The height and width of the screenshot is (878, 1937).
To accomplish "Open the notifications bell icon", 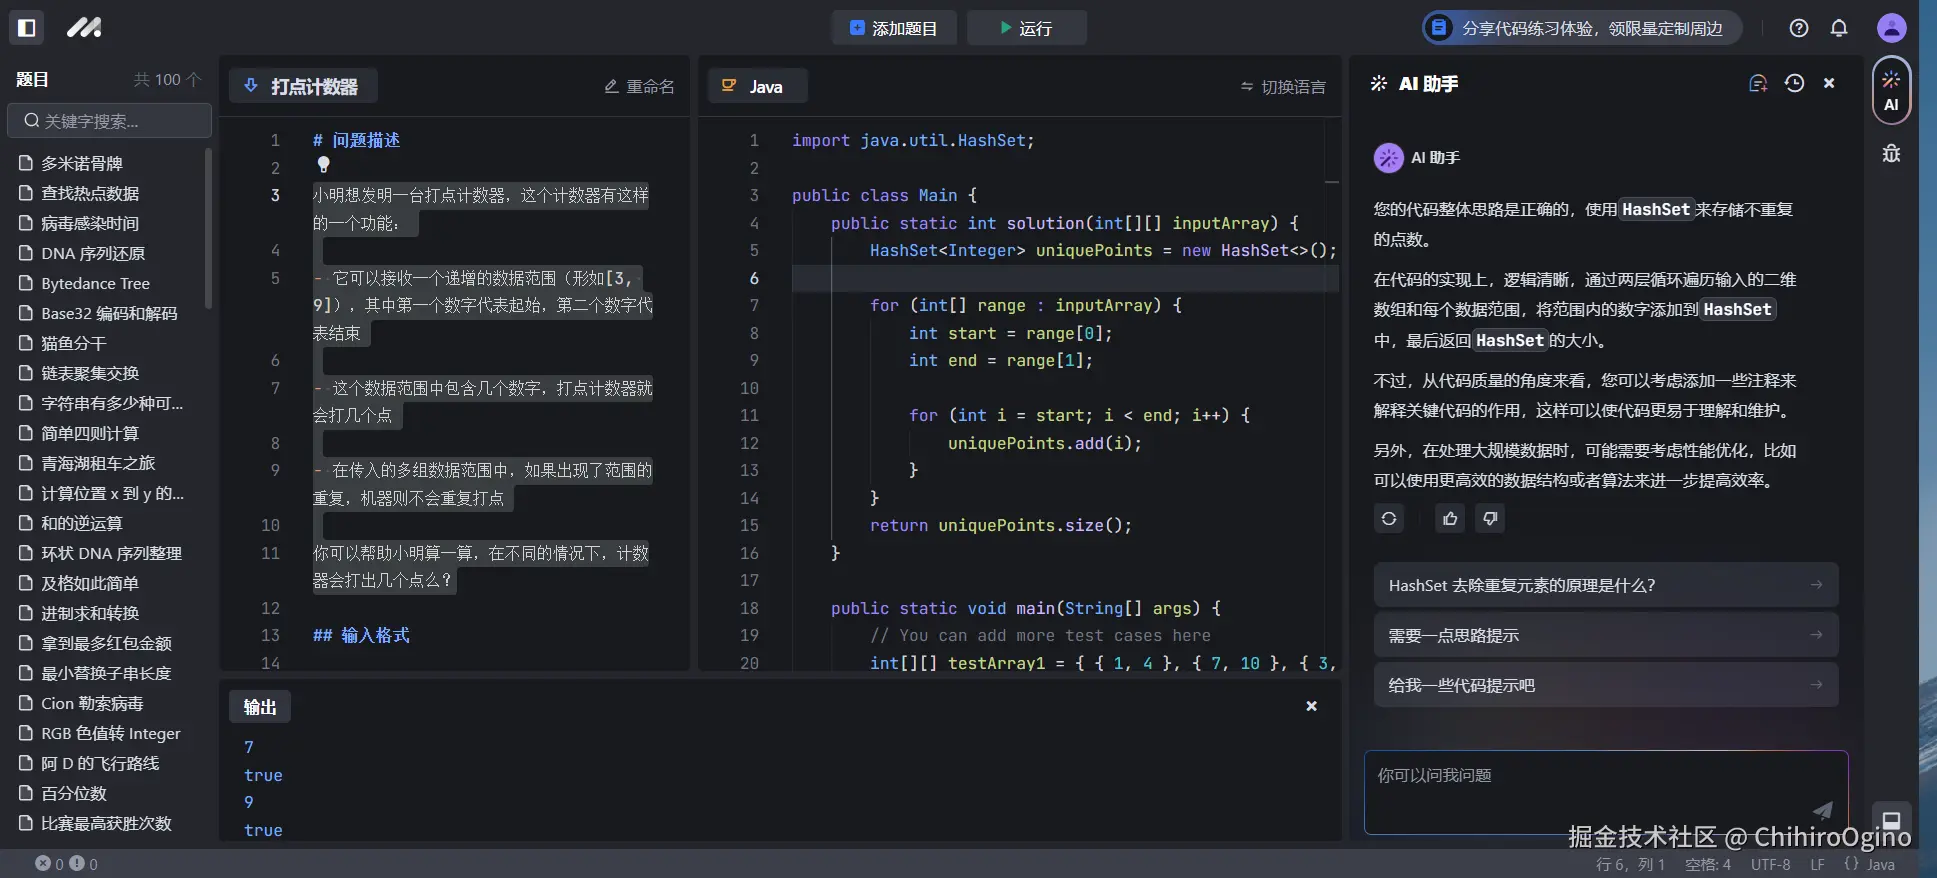I will tap(1839, 28).
